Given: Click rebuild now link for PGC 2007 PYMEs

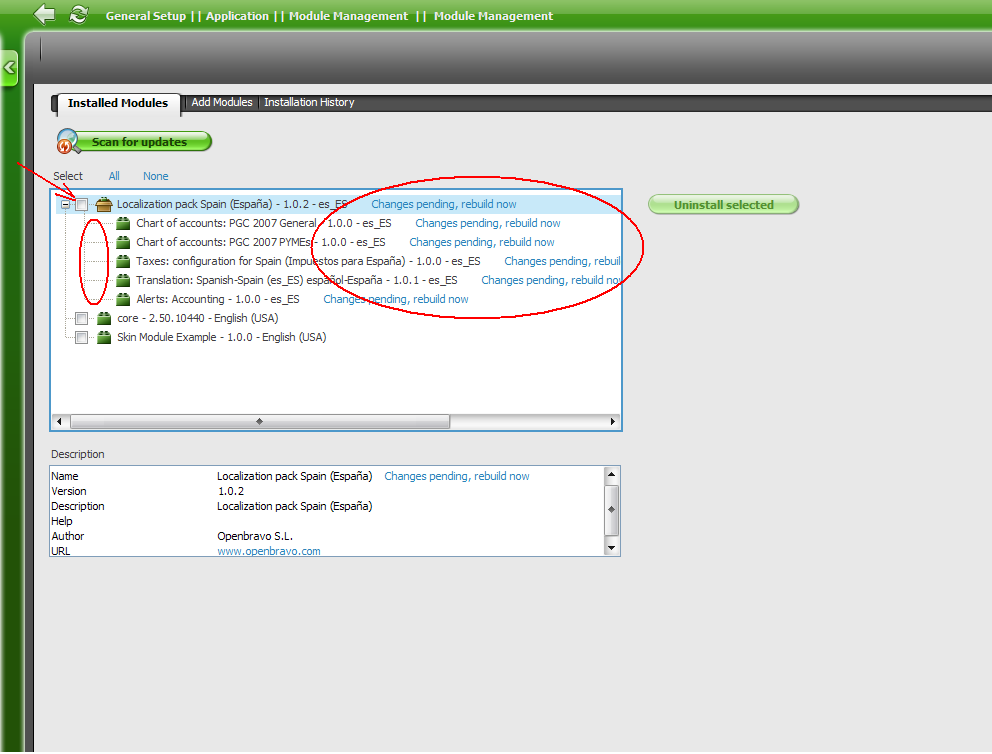Looking at the screenshot, I should 481,242.
